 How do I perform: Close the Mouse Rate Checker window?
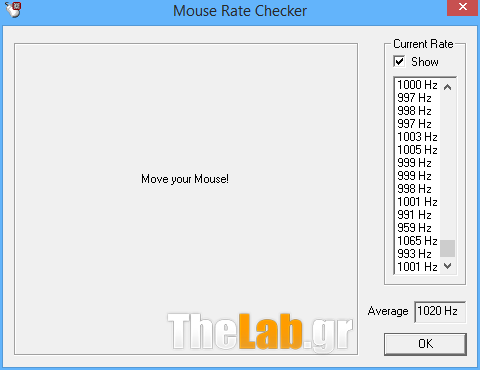coord(463,7)
